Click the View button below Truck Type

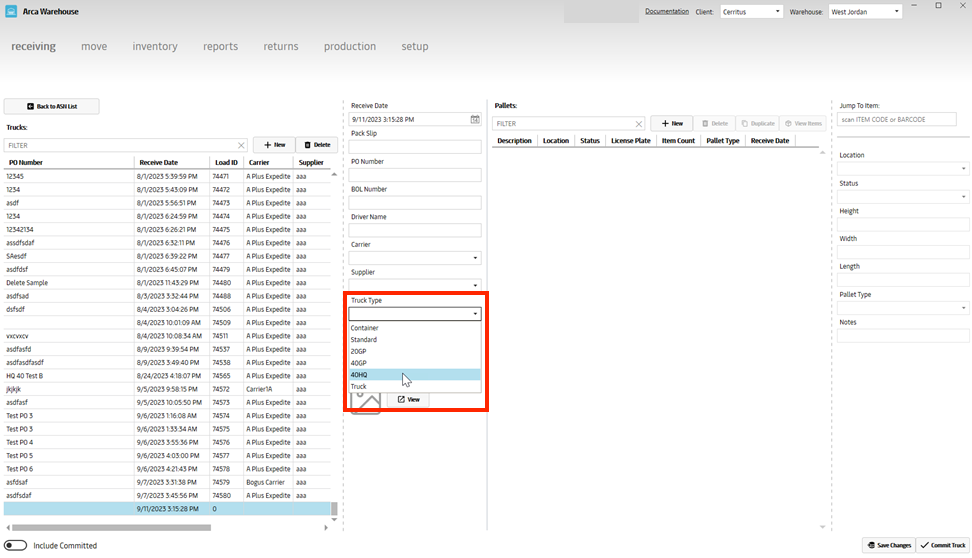pyautogui.click(x=408, y=399)
